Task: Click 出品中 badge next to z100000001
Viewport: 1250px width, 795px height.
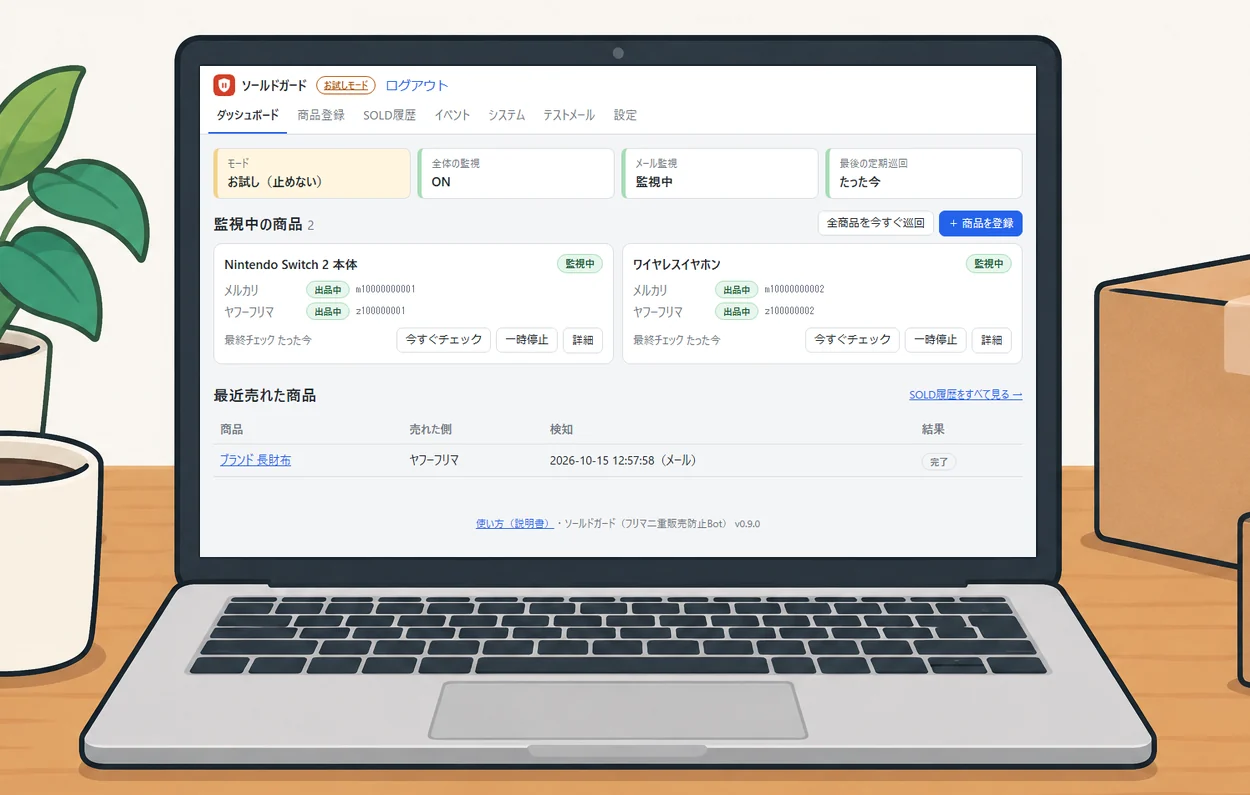Action: pyautogui.click(x=328, y=312)
